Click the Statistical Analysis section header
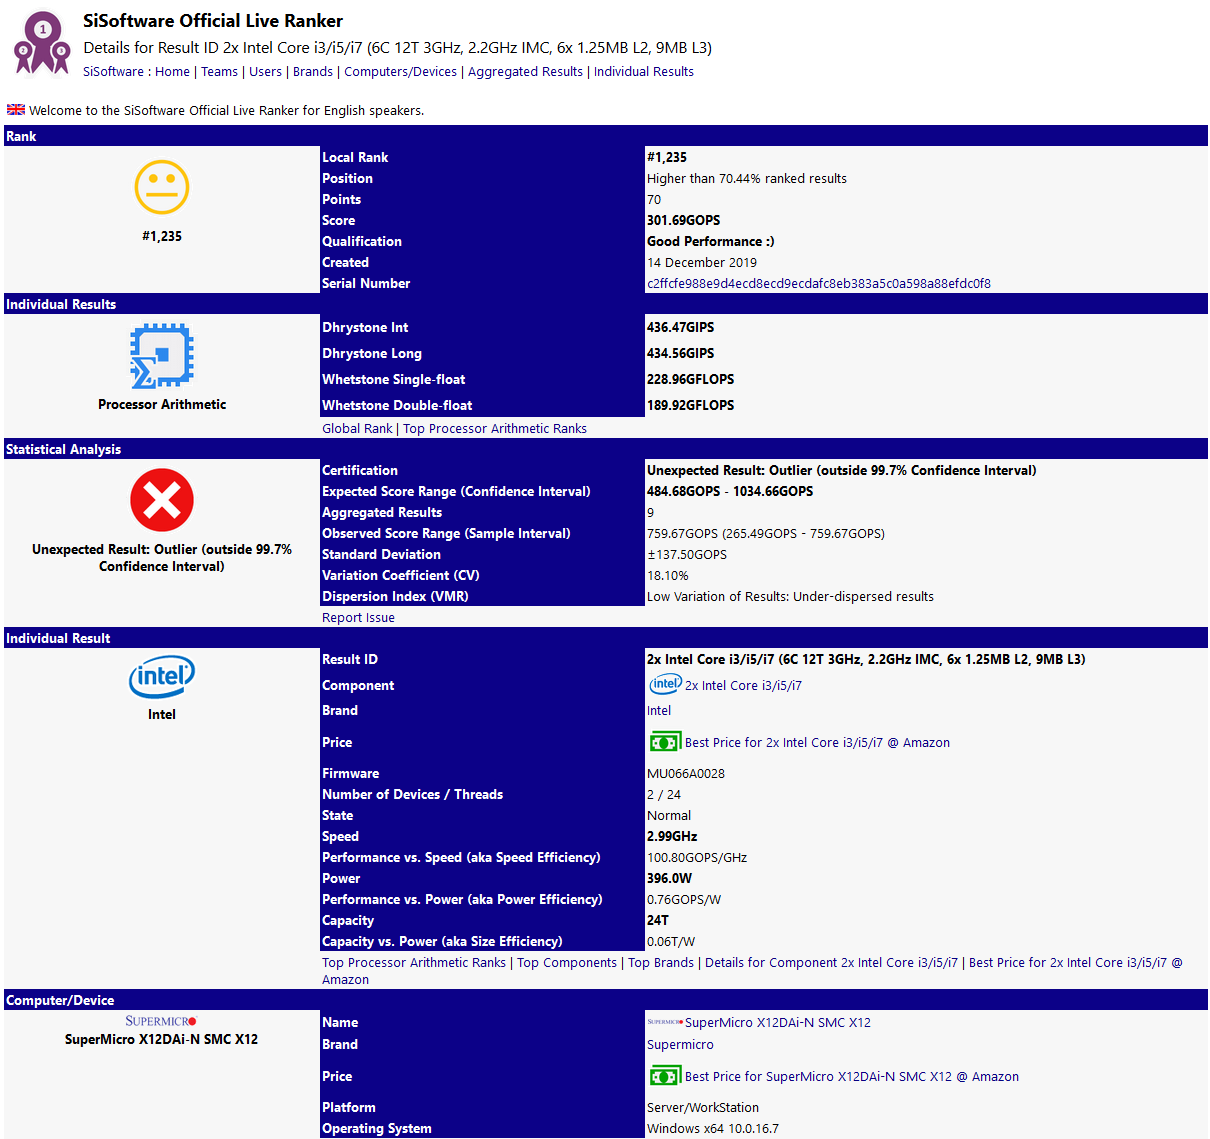 606,450
